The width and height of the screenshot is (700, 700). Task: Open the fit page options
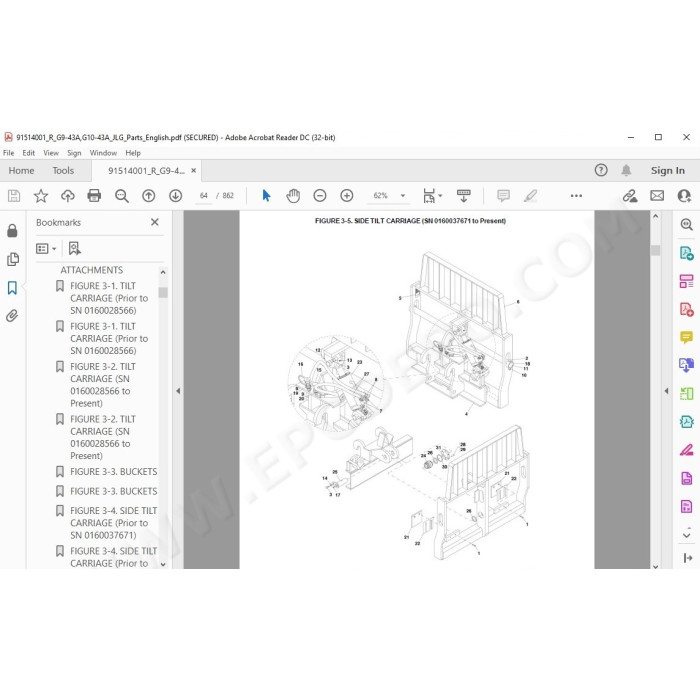coord(432,196)
